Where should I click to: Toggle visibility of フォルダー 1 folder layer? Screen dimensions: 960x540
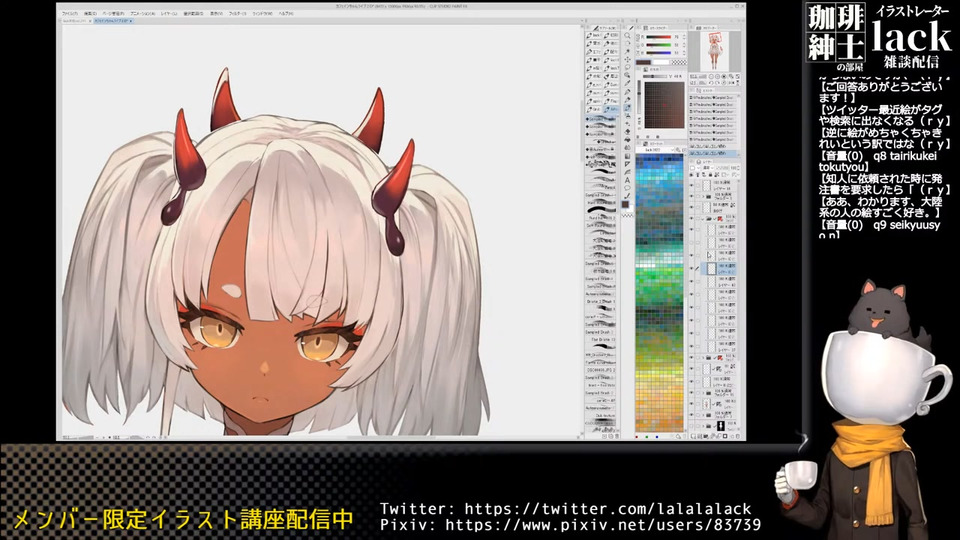click(692, 197)
